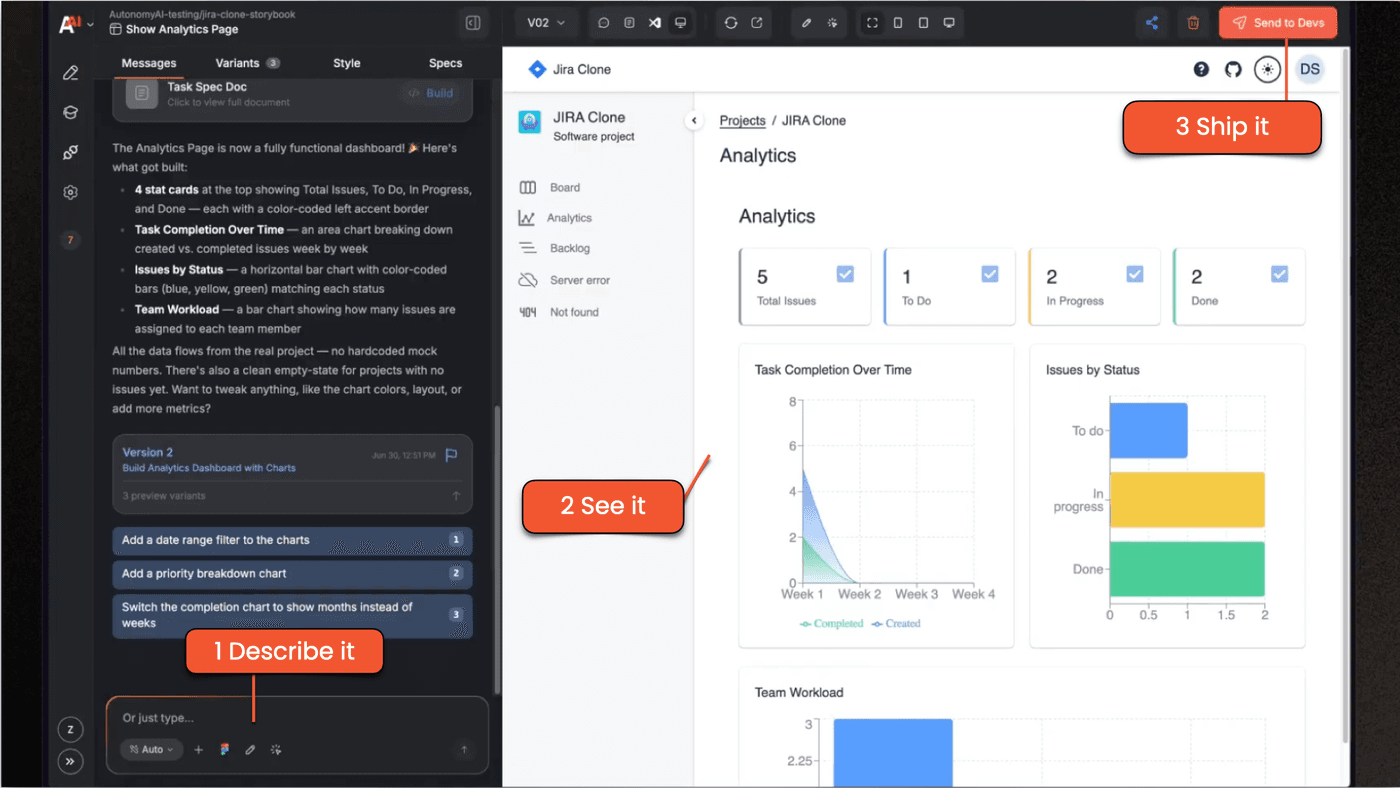
Task: Click the 'Or just type...' prompt input
Action: pos(297,718)
